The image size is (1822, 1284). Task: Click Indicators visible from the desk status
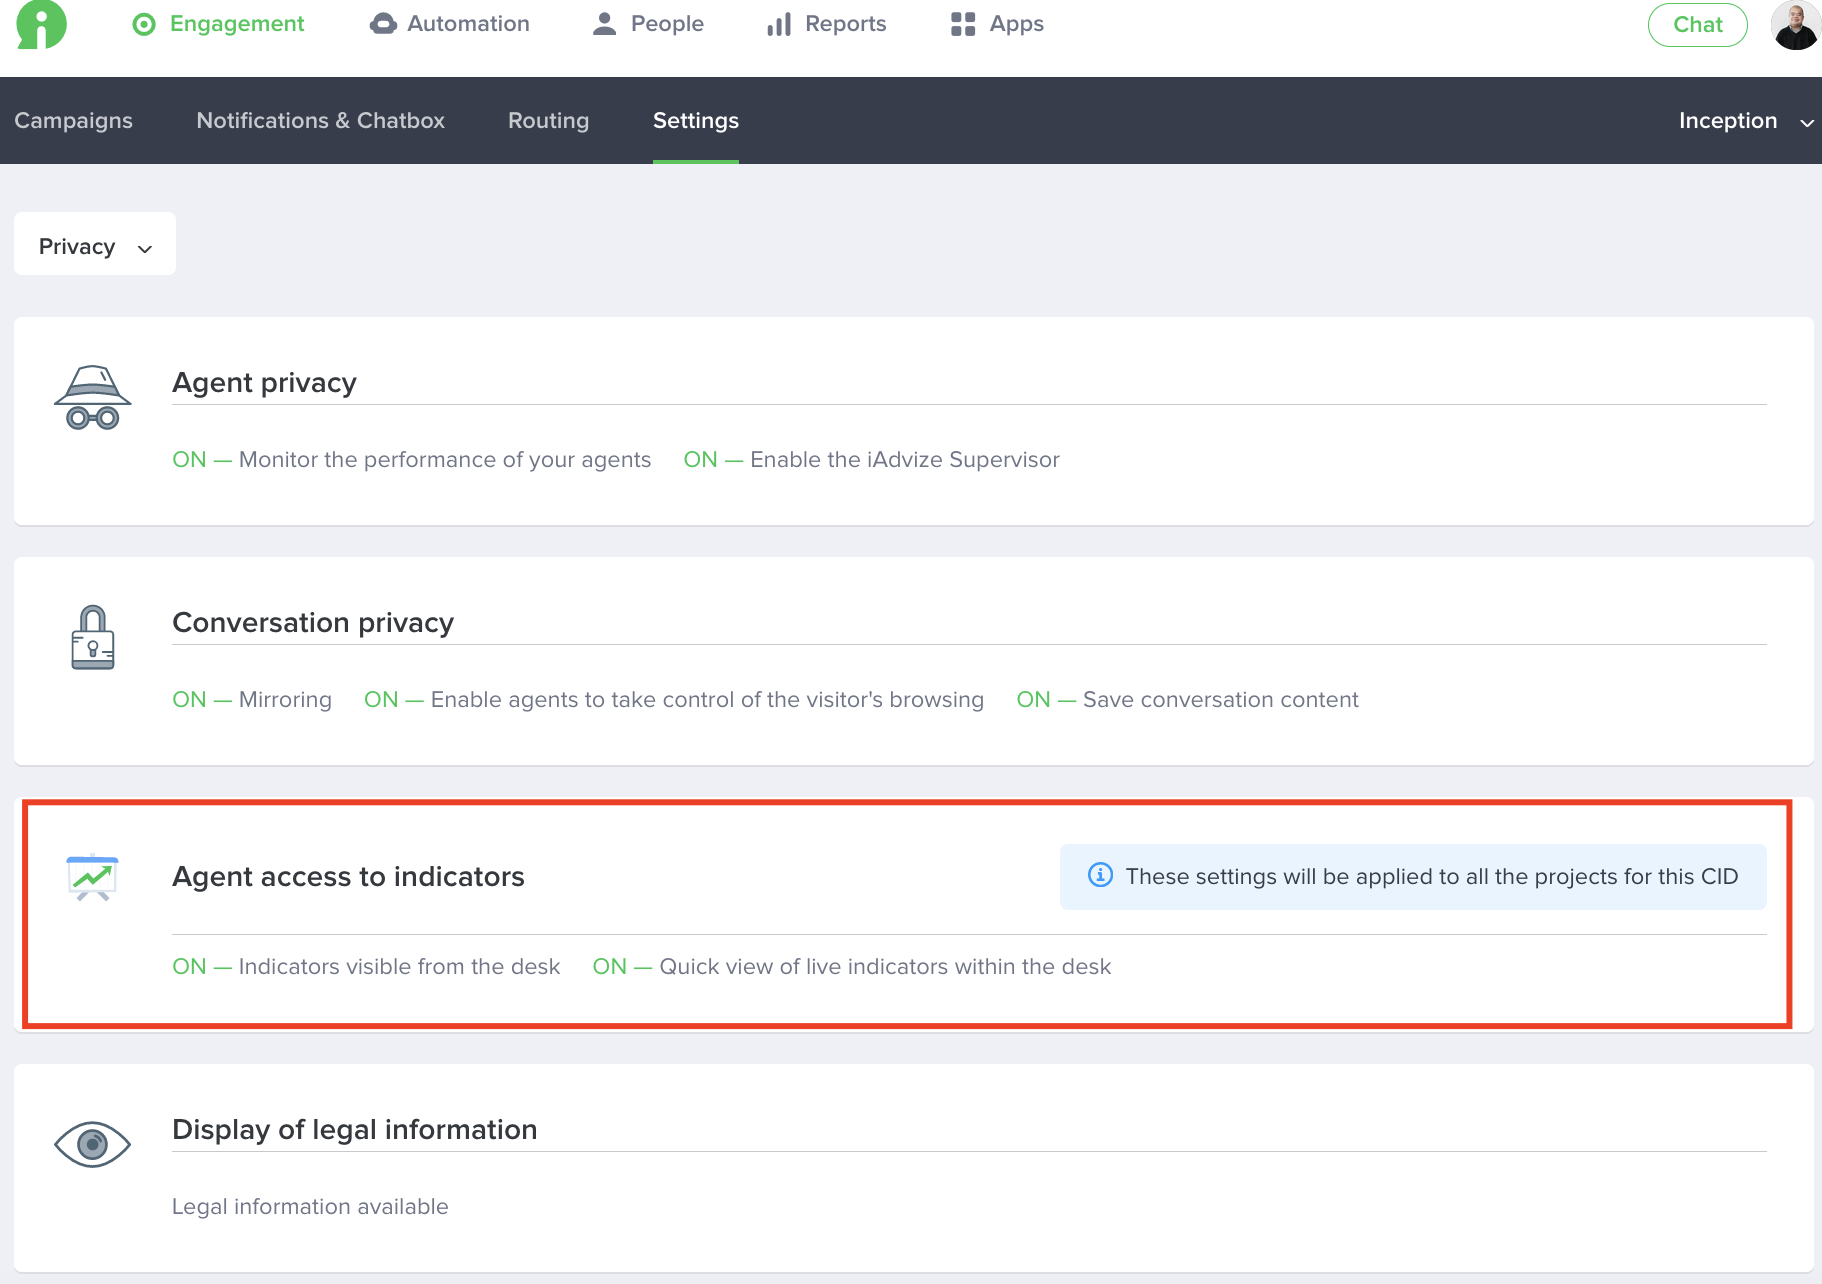[x=366, y=966]
